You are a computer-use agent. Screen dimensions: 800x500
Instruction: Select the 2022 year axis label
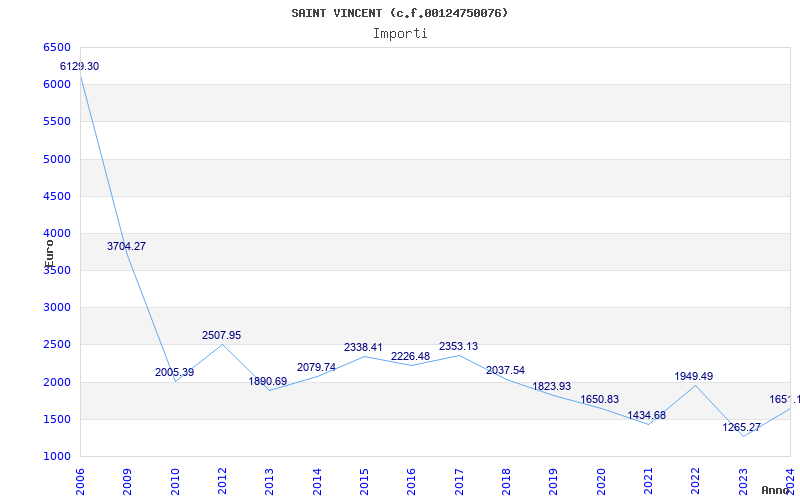click(695, 482)
